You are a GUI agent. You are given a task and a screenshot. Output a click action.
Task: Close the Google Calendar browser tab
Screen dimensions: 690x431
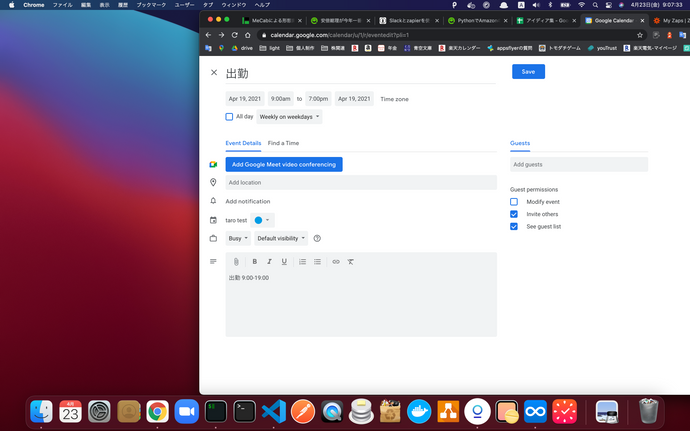point(642,20)
